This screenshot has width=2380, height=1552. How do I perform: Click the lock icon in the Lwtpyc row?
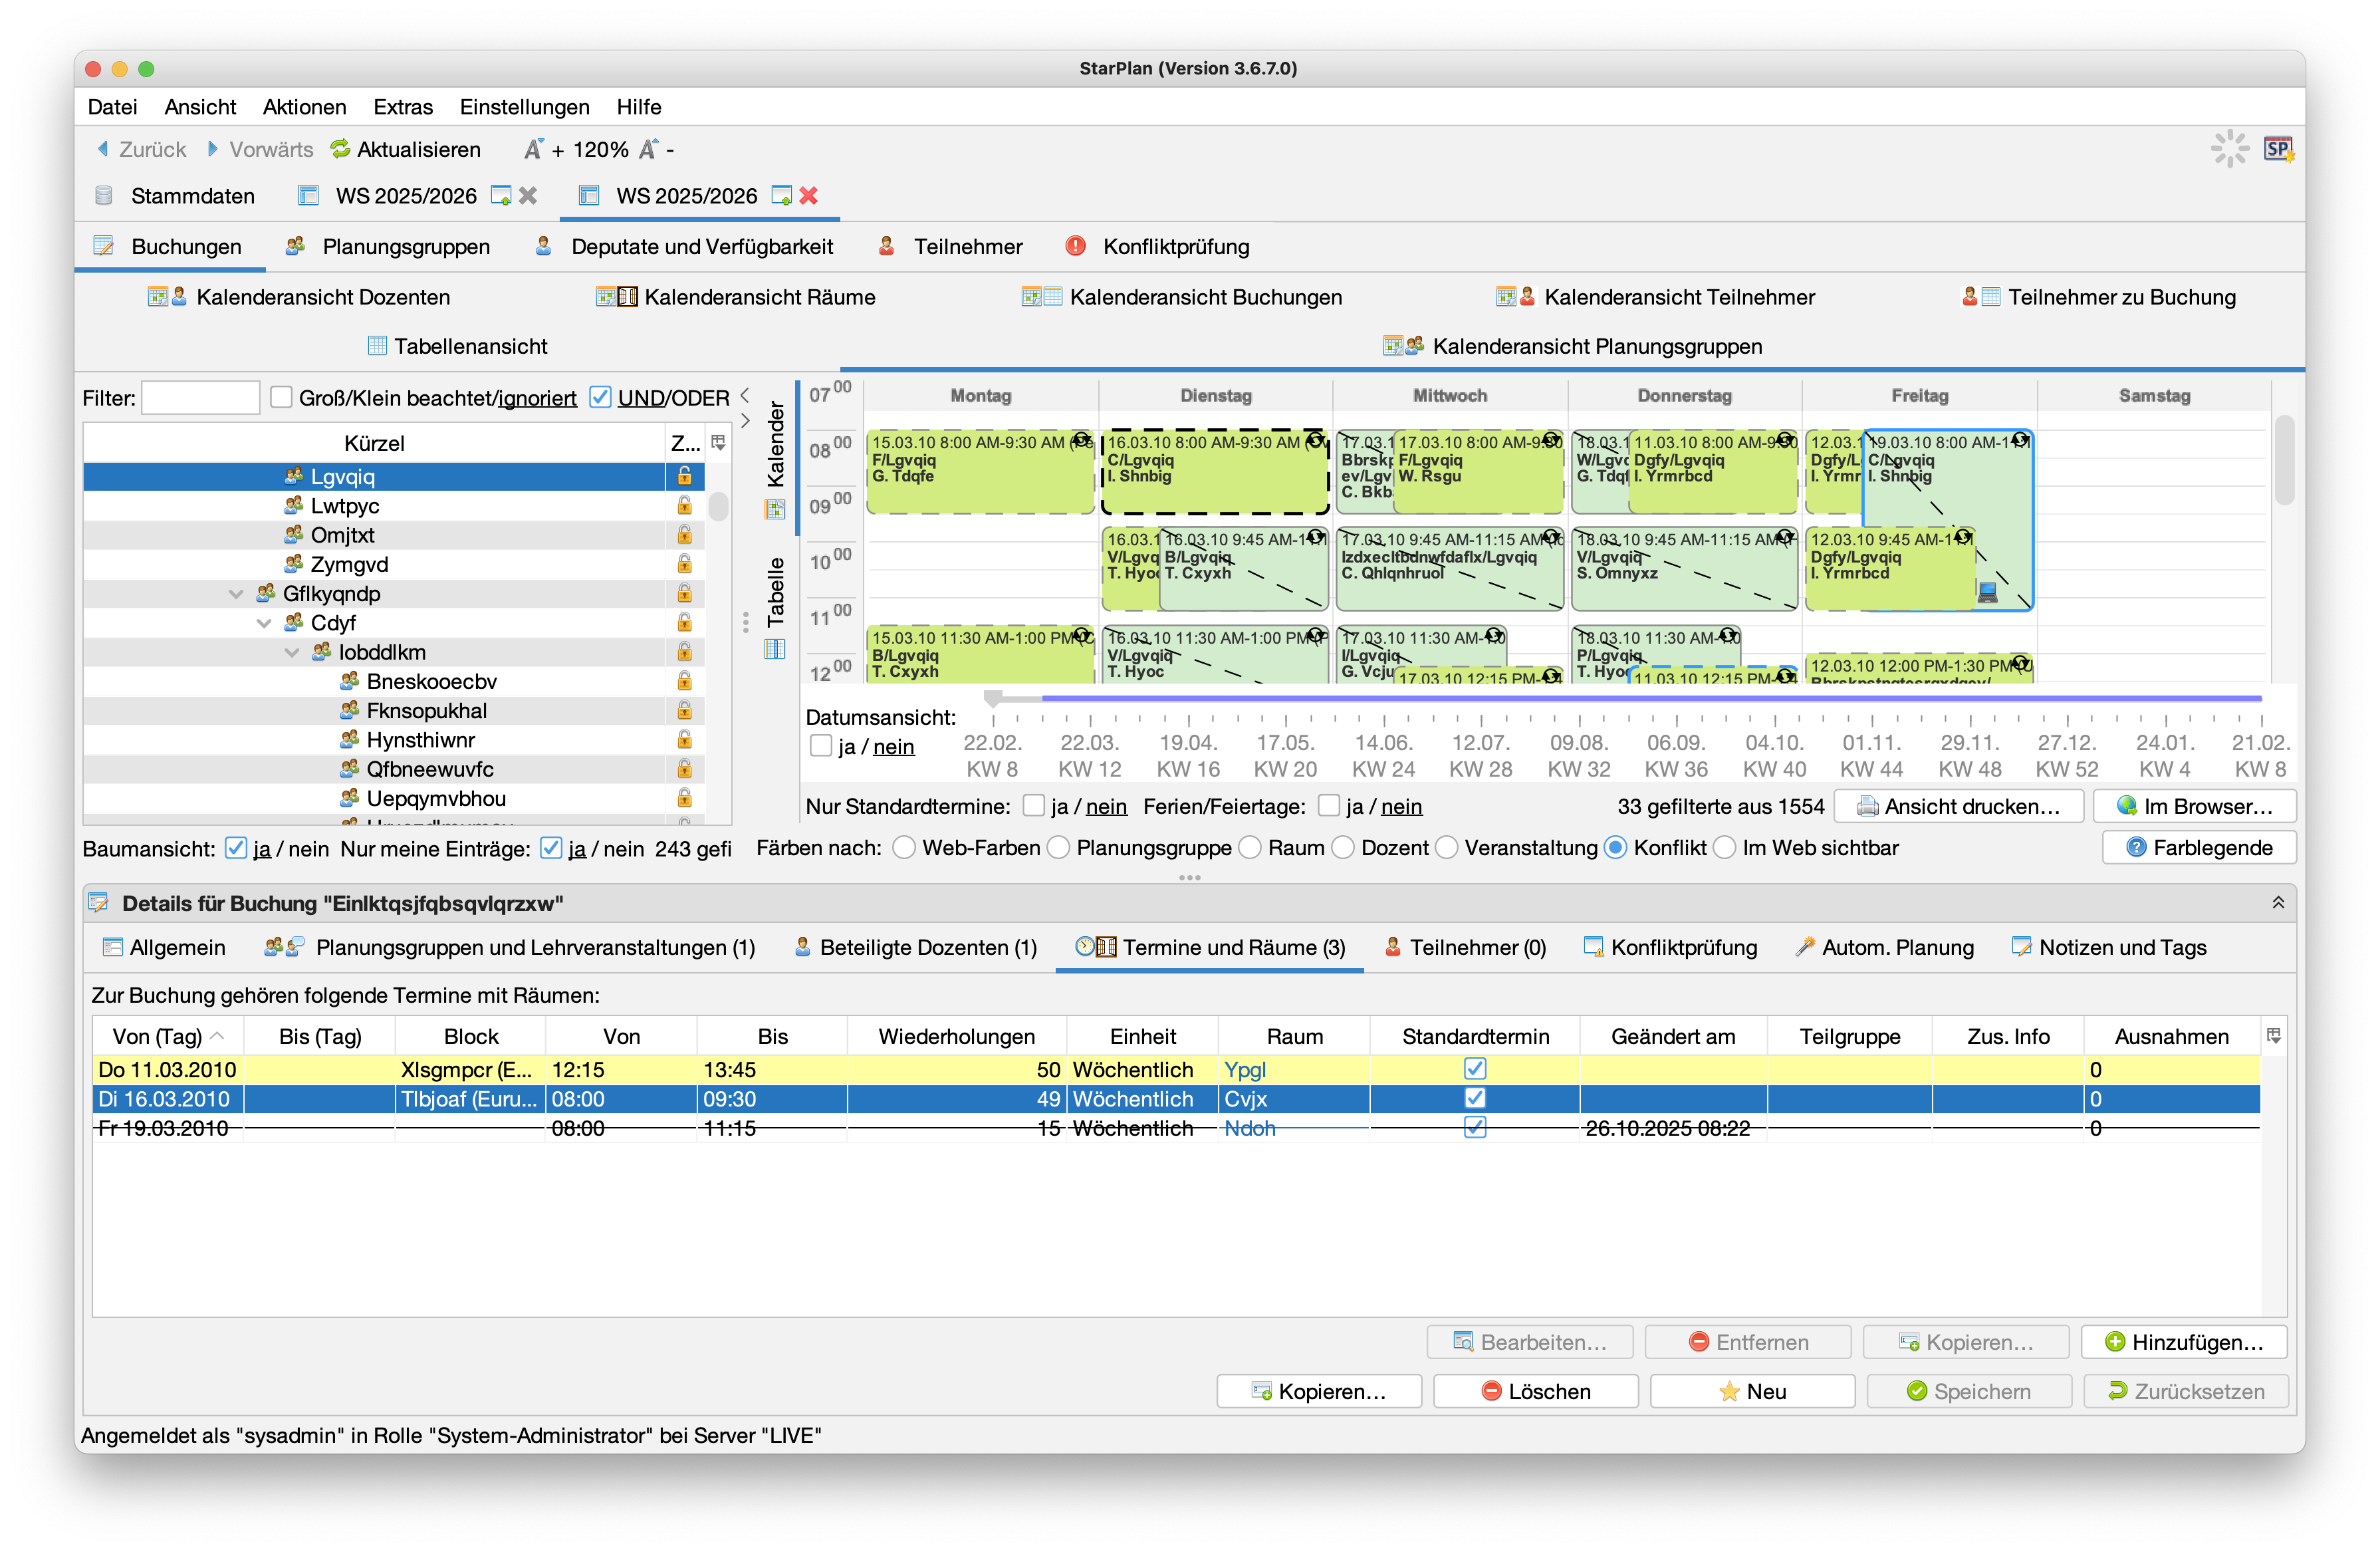(x=684, y=506)
